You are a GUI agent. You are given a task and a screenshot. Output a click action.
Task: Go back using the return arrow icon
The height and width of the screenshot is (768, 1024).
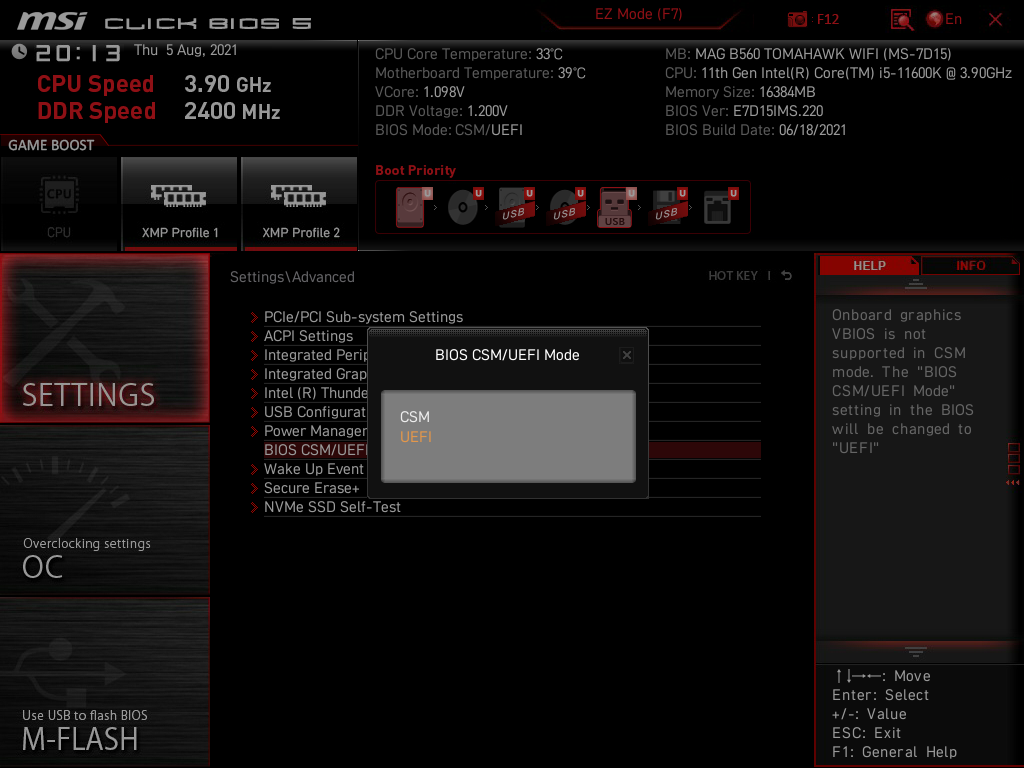click(x=786, y=276)
